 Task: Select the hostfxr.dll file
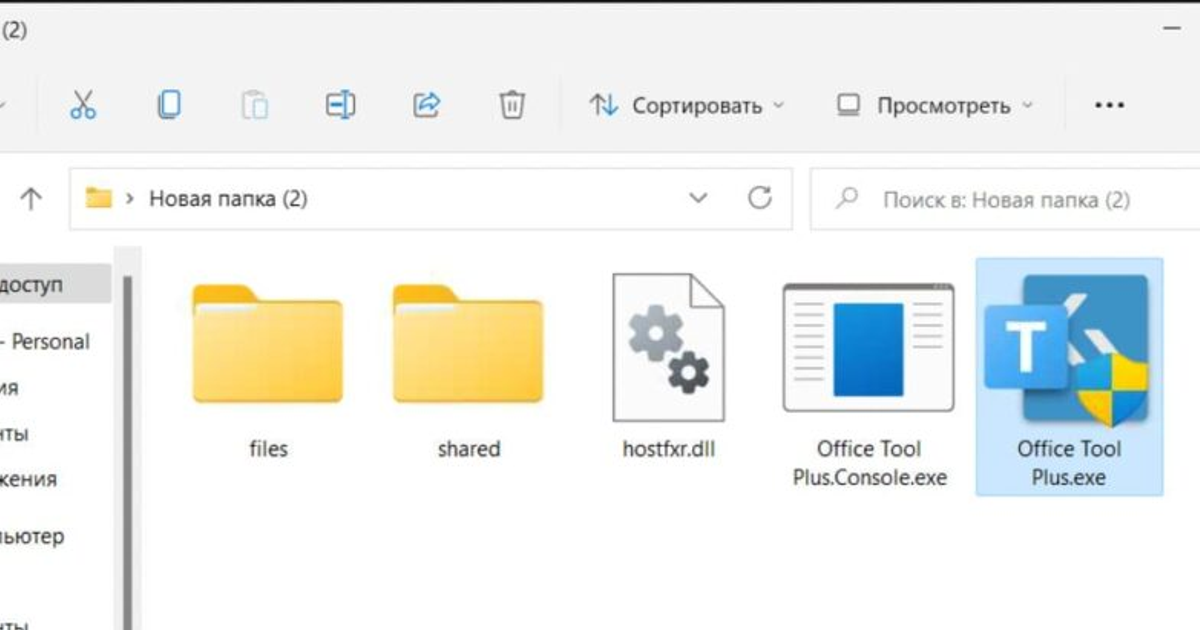click(x=668, y=369)
